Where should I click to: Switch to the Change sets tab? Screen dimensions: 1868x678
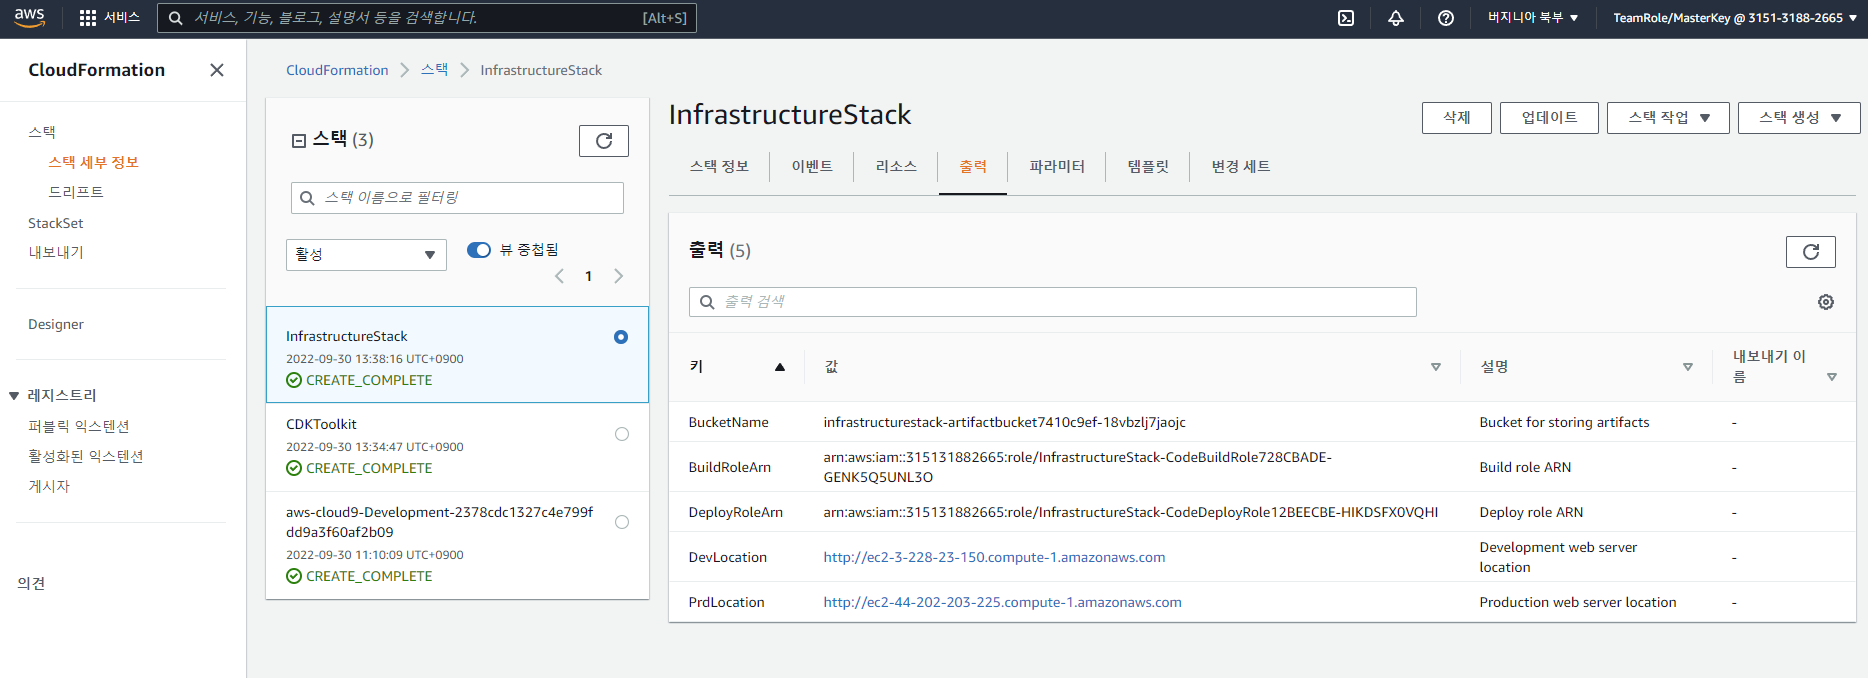(1241, 167)
